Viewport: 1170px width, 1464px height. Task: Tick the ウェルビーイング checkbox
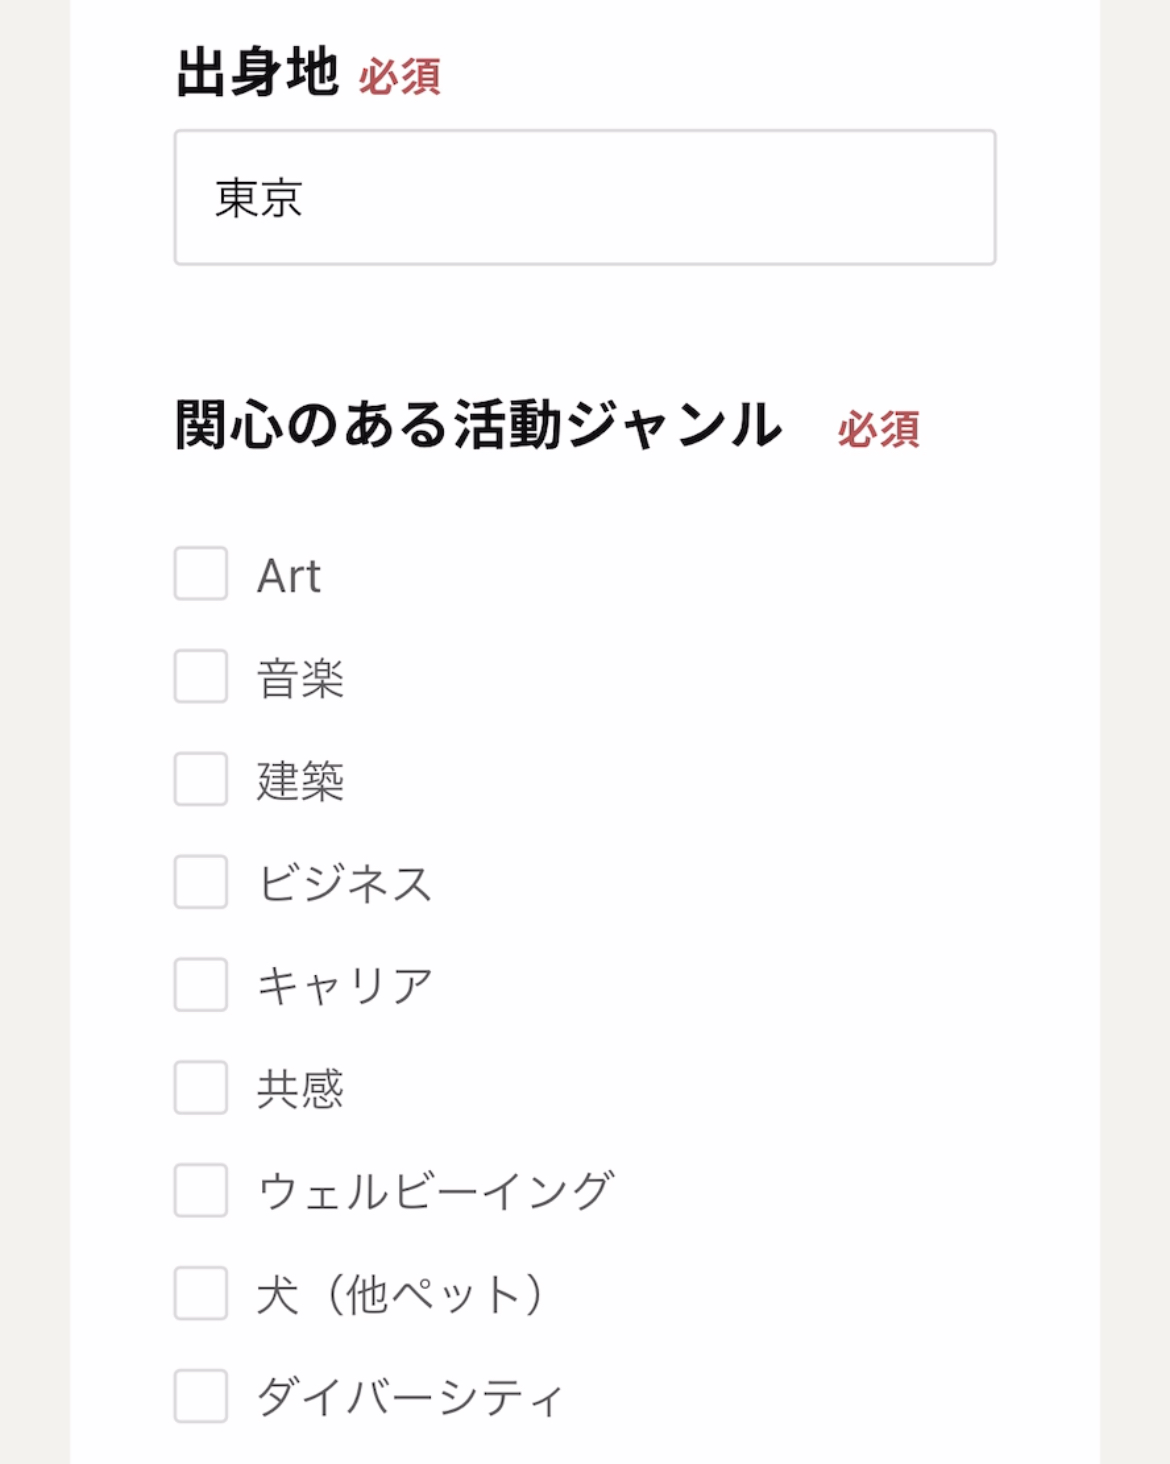pyautogui.click(x=201, y=1190)
